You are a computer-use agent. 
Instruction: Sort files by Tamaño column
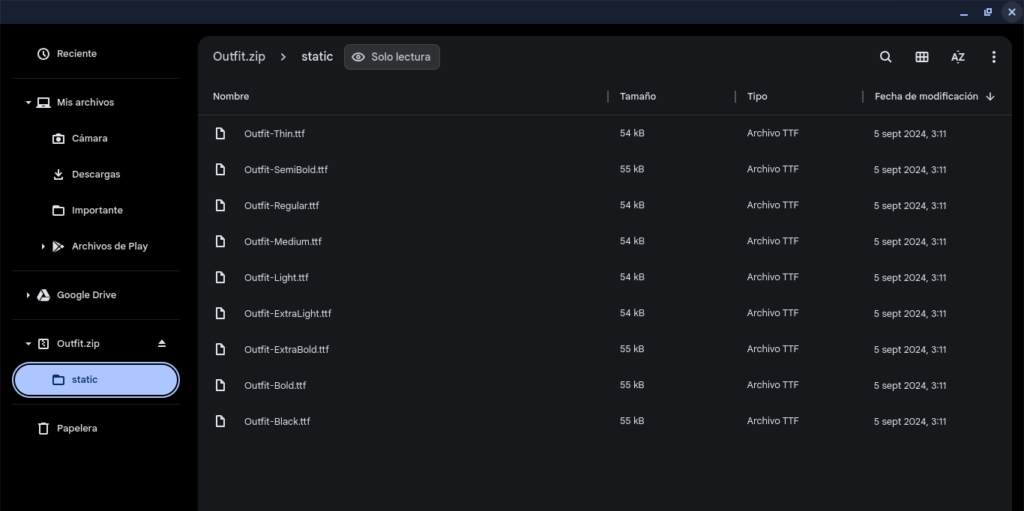638,97
